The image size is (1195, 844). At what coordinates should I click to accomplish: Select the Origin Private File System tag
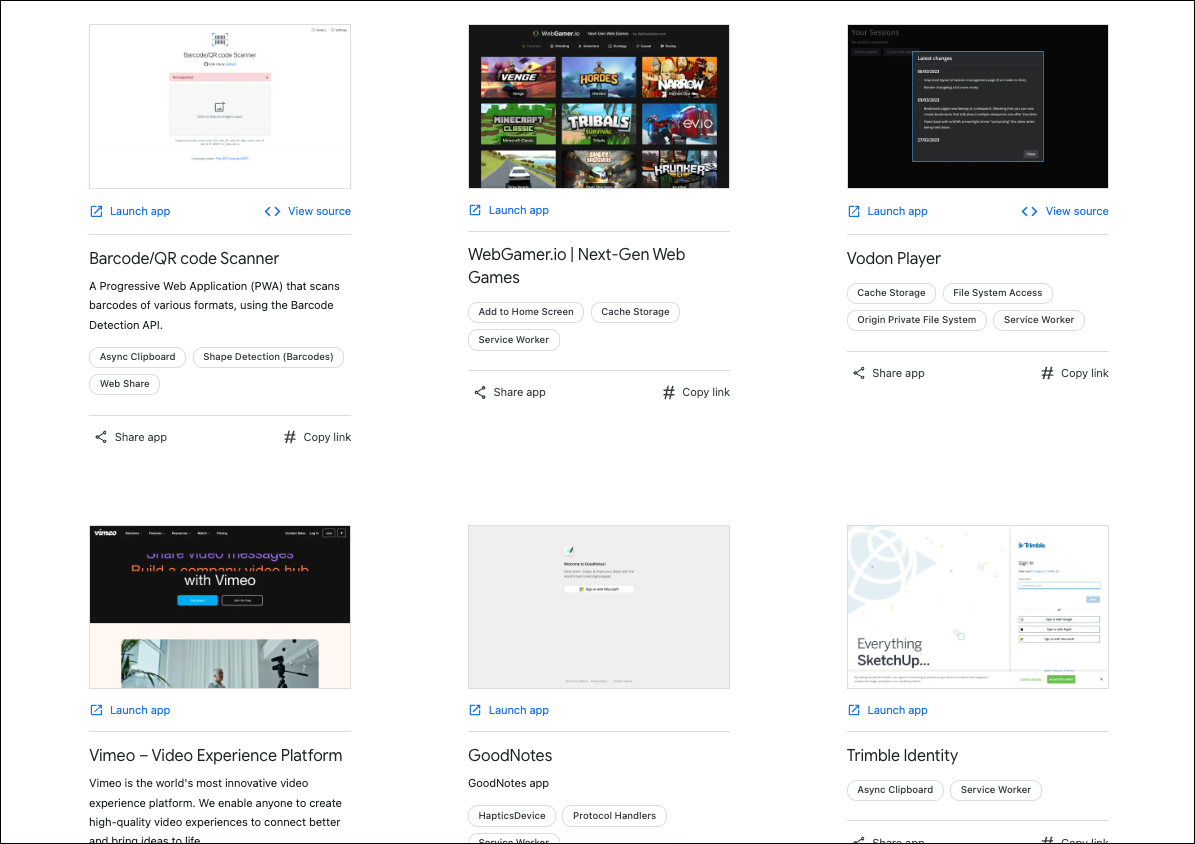pyautogui.click(x=916, y=320)
